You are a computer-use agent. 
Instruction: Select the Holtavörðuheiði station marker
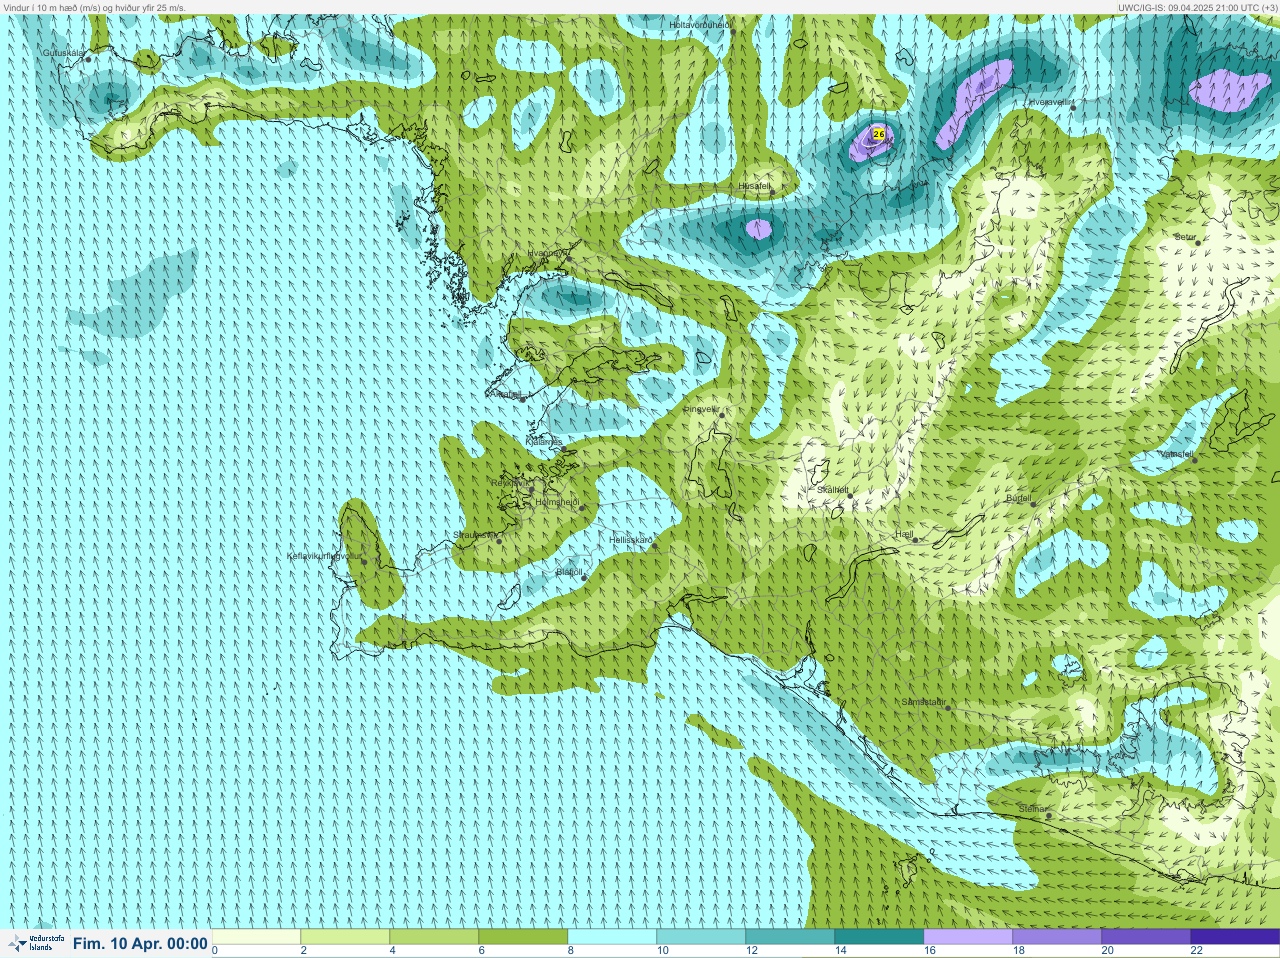(732, 31)
